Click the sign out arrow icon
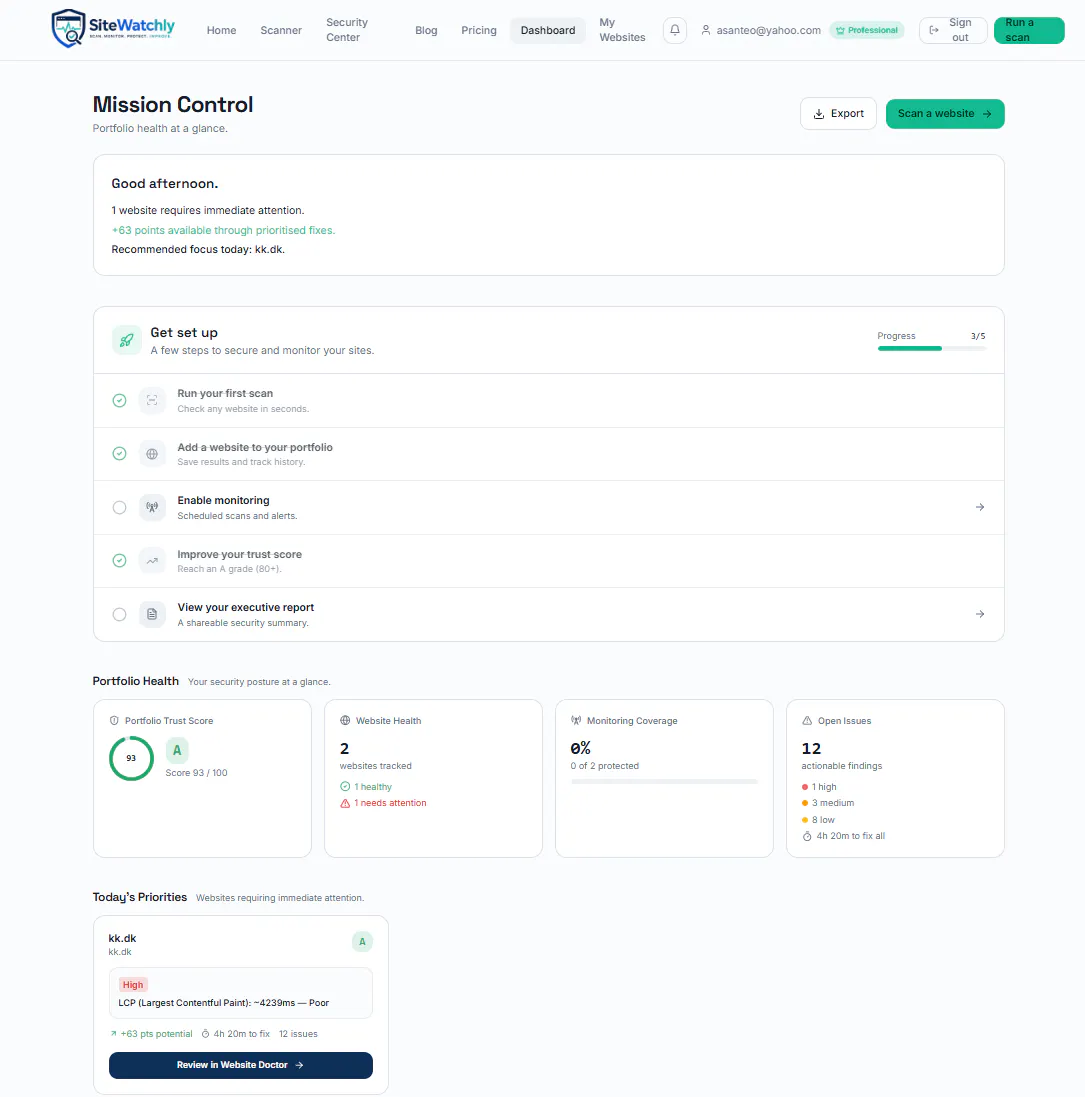Screen dimensions: 1085x1097 [934, 30]
